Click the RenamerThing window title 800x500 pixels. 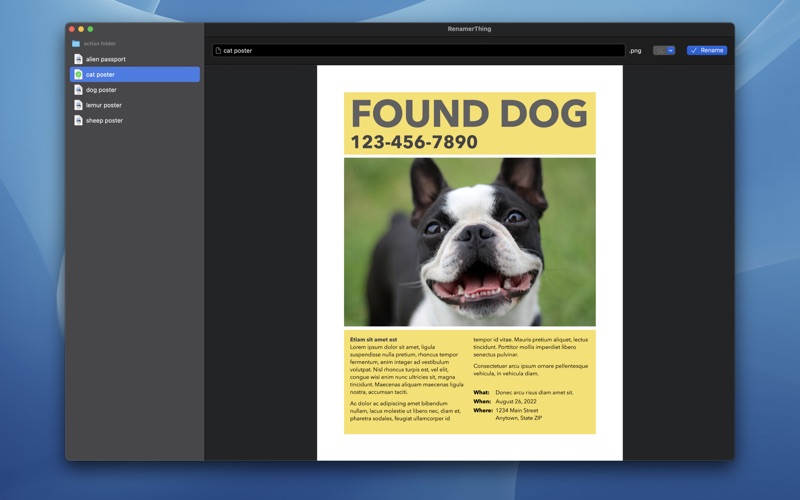click(x=469, y=29)
